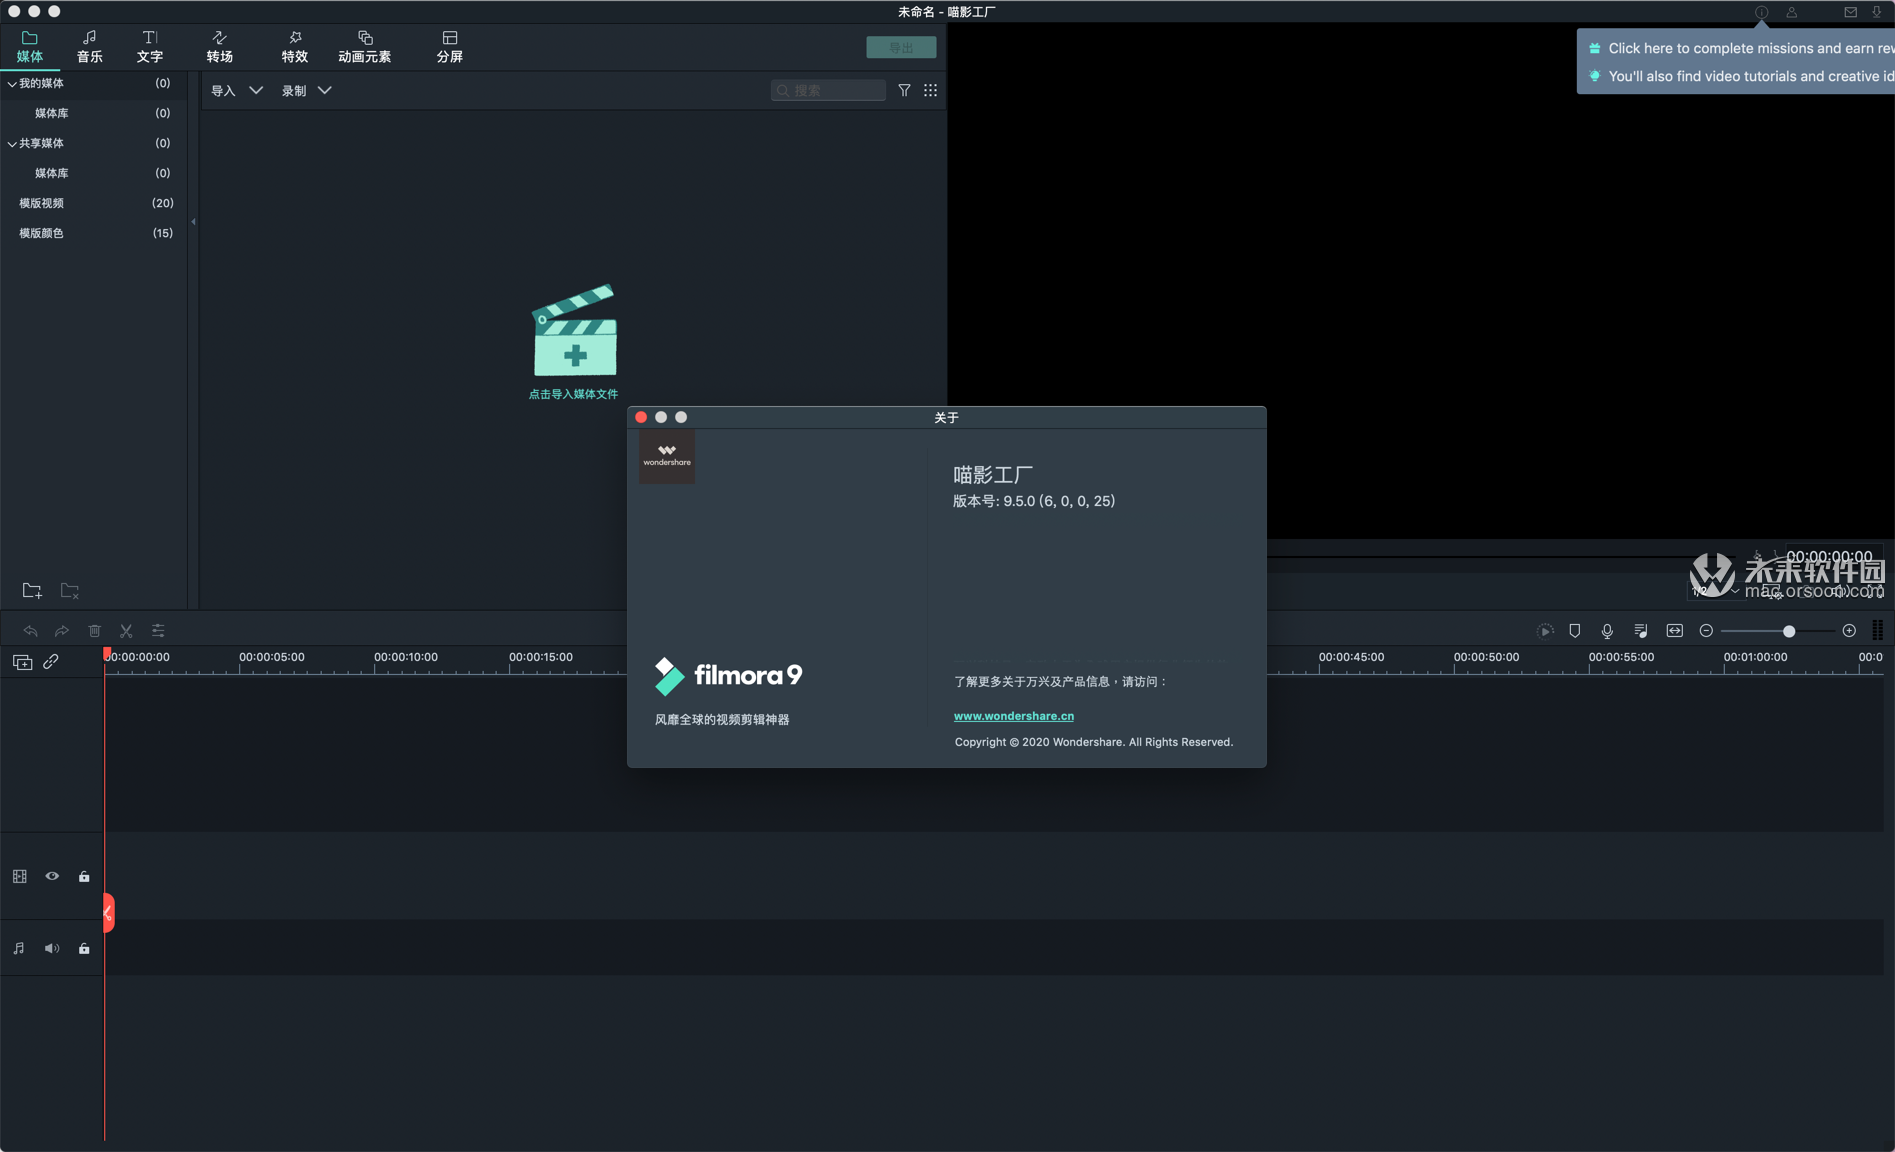Image resolution: width=1895 pixels, height=1152 pixels.
Task: Switch to the 音乐 (Music) tab
Action: [90, 47]
